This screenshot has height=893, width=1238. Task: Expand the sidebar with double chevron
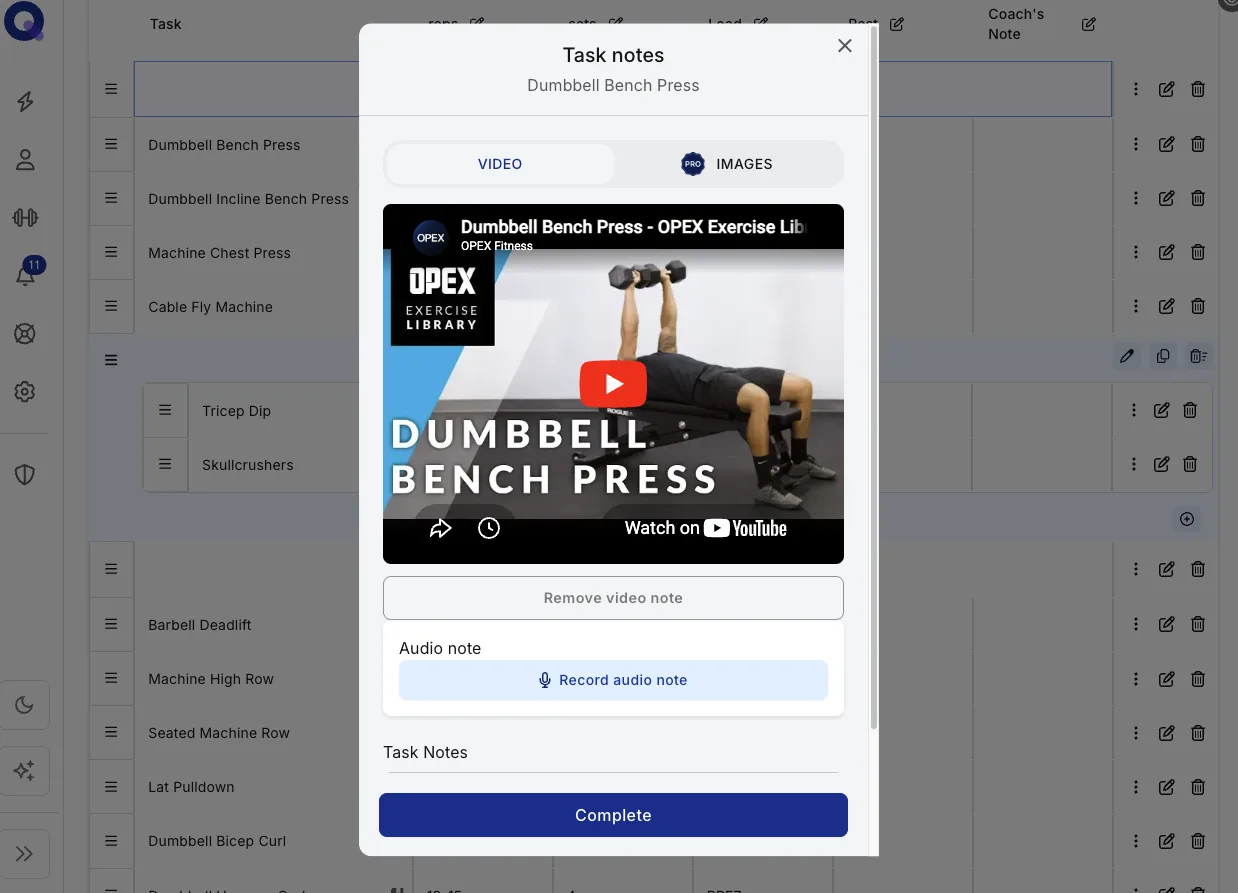pos(25,854)
